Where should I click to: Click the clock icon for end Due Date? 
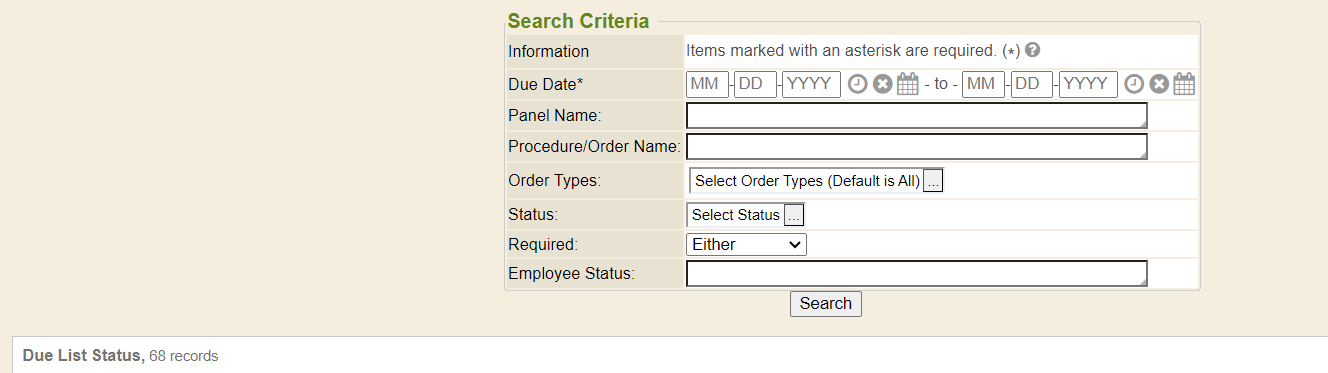click(x=1133, y=84)
